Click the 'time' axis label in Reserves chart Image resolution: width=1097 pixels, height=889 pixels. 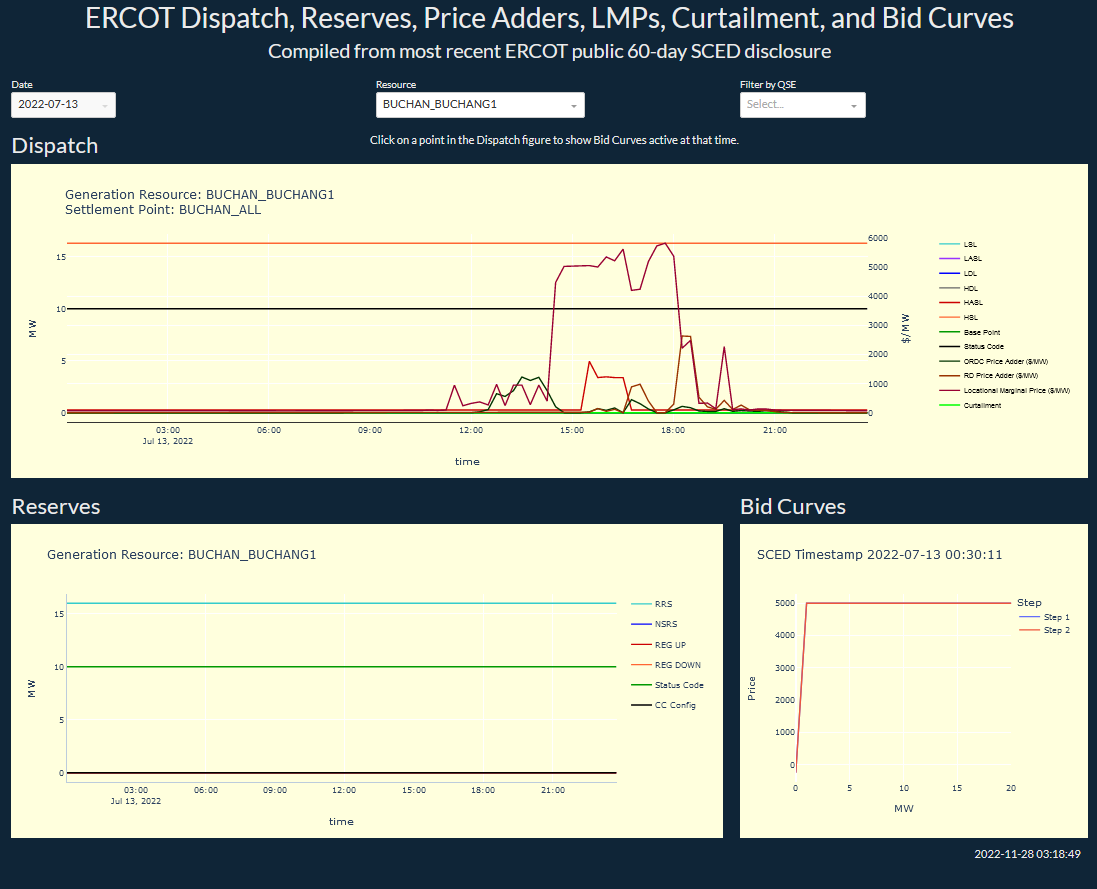pos(341,822)
